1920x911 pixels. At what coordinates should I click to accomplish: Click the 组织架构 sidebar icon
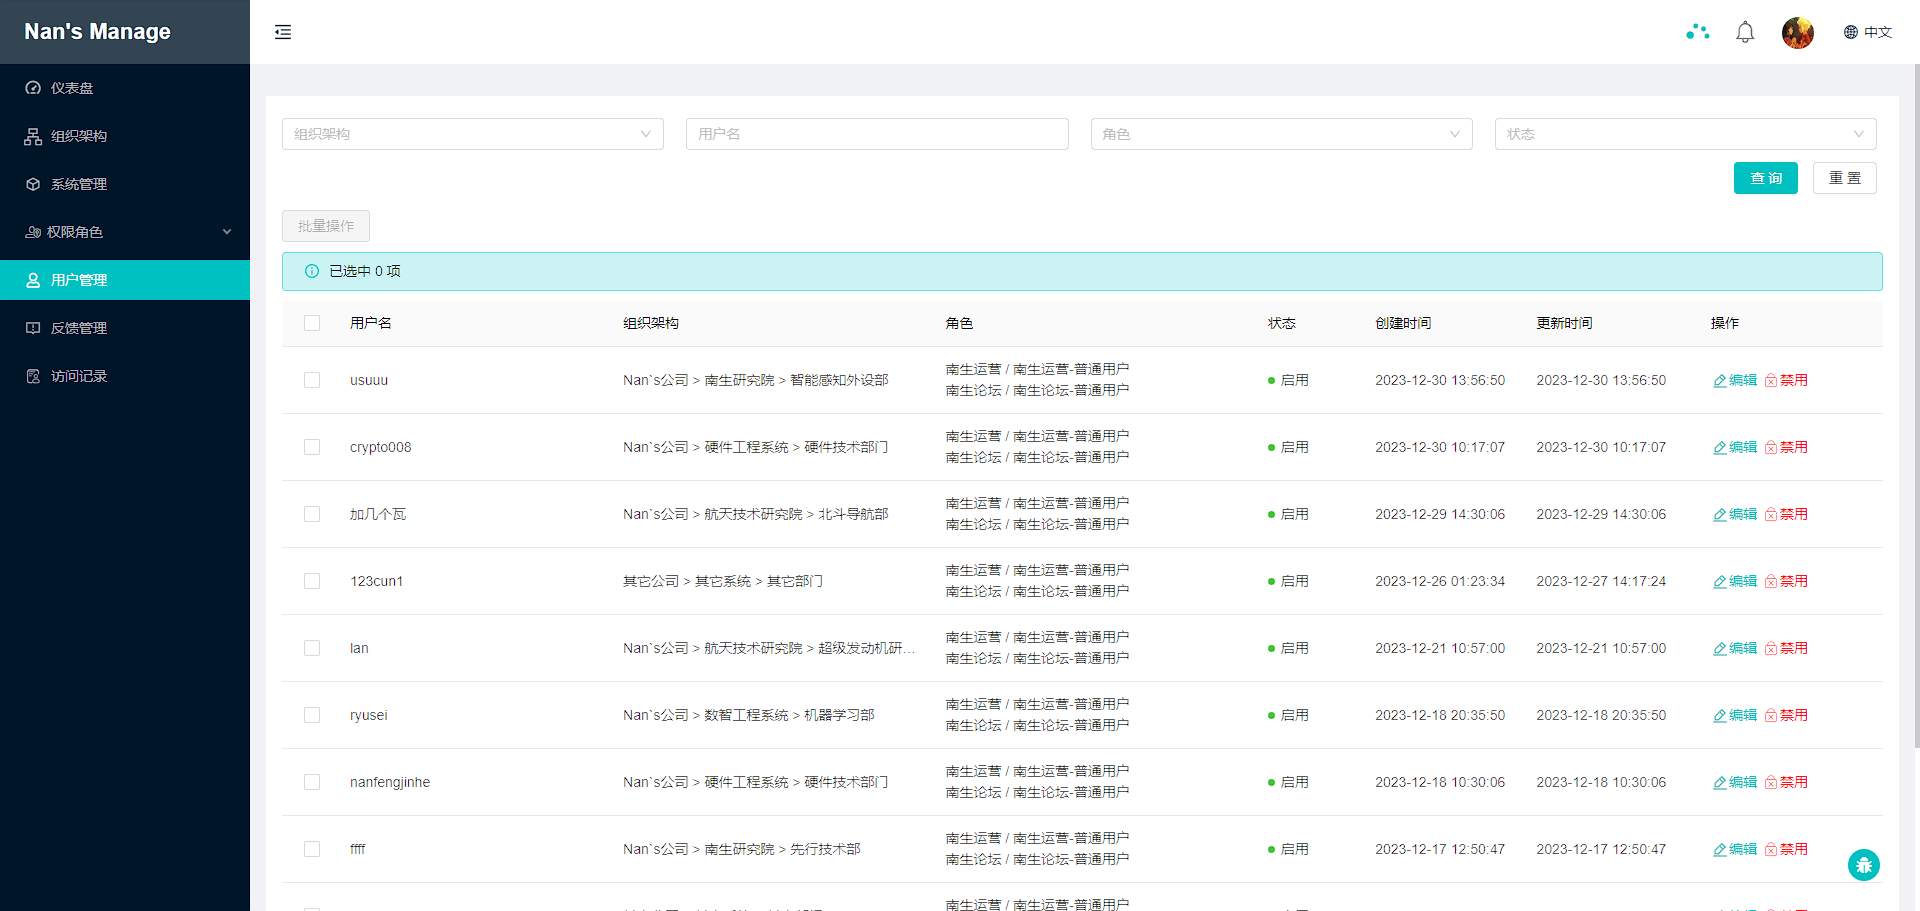(33, 135)
